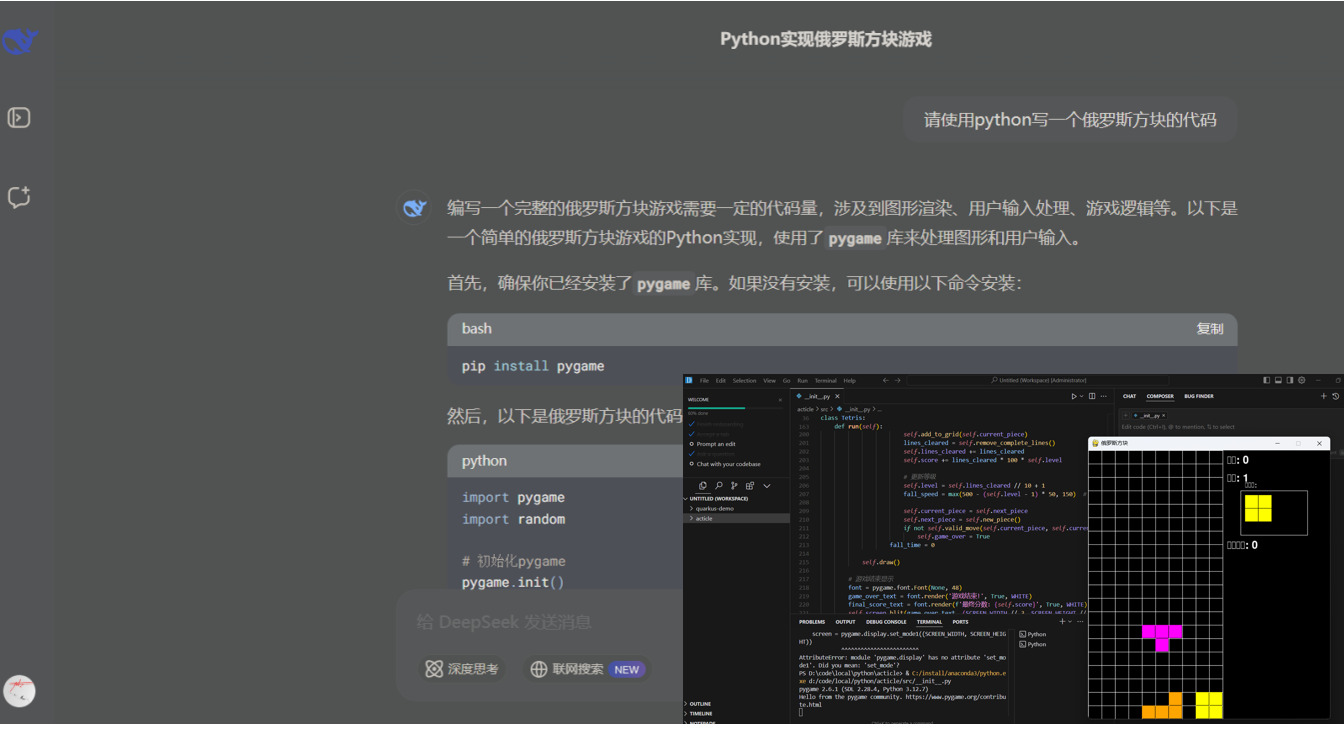Close the __init__.py editor tab

837,397
